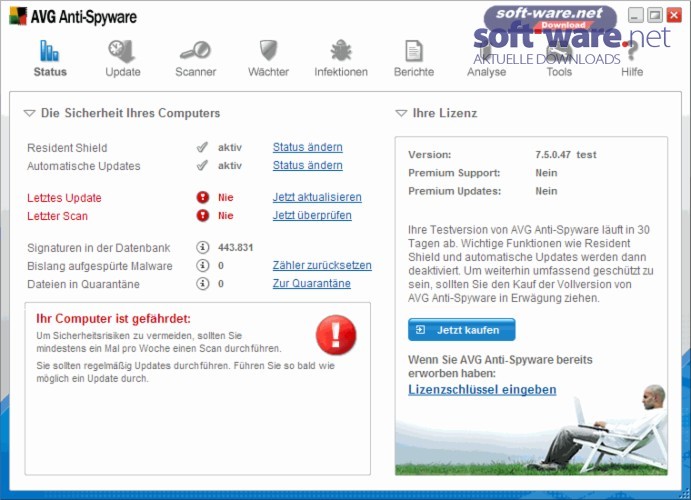Click the Letztes Update label
The image size is (691, 500).
(64, 198)
